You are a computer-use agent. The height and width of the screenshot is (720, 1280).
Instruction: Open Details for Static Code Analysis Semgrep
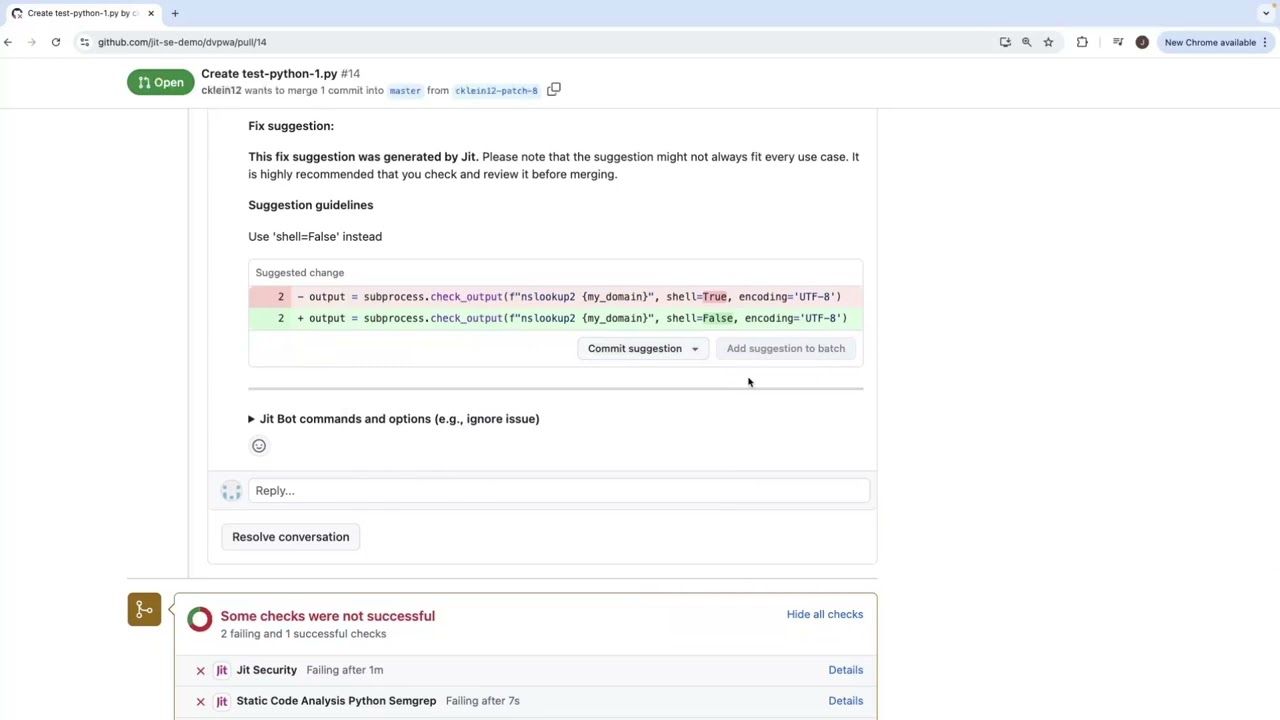[x=846, y=701]
